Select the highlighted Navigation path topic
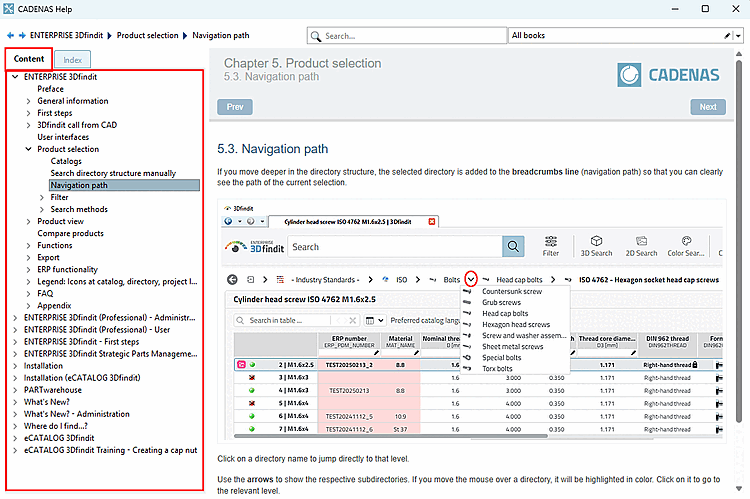Image resolution: width=750 pixels, height=499 pixels. [124, 185]
